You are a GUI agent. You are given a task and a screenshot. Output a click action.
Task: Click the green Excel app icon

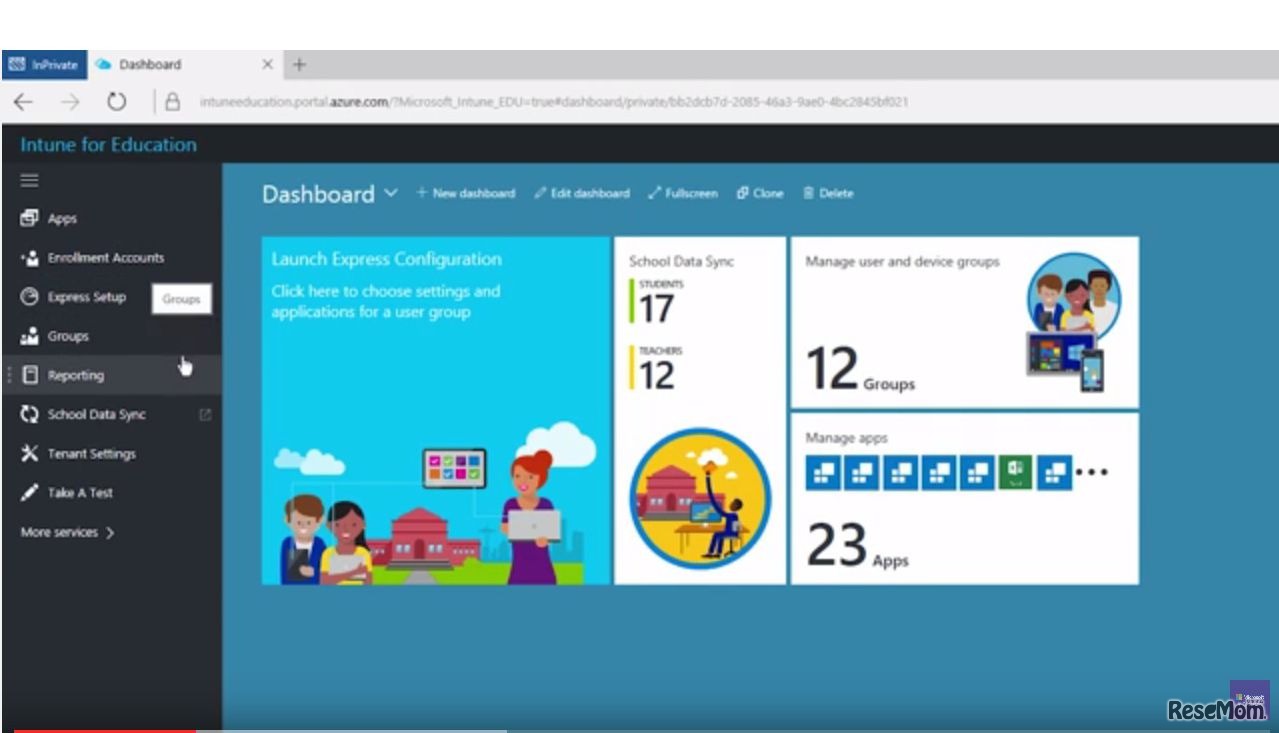1015,472
